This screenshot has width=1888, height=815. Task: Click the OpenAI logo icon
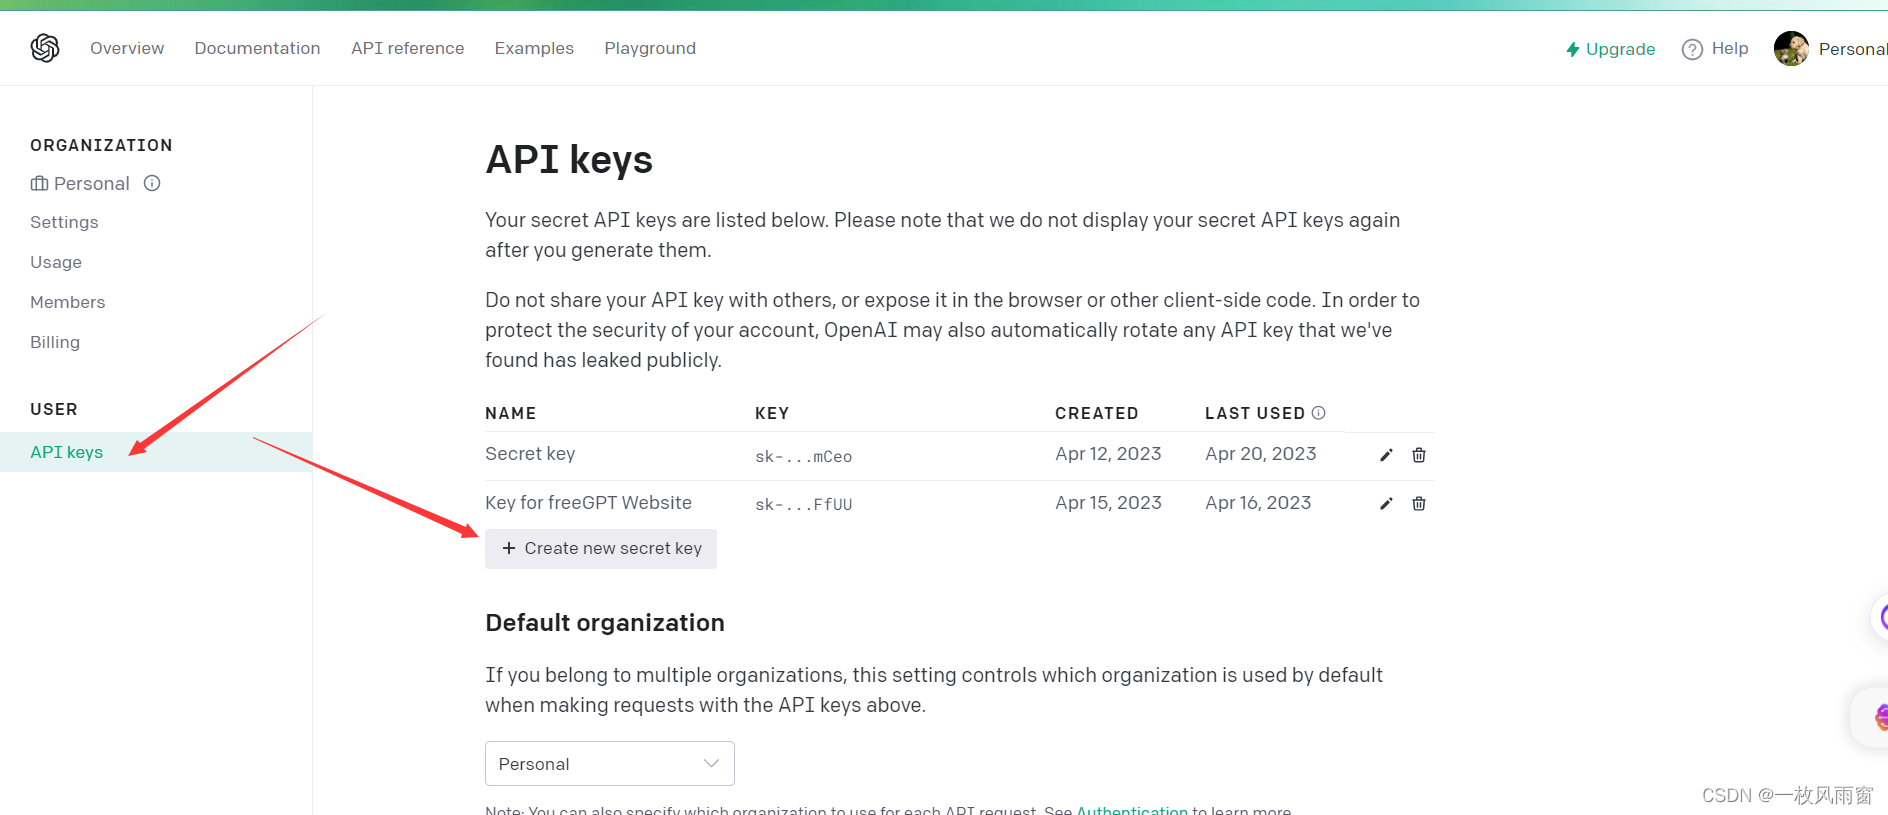pos(45,48)
